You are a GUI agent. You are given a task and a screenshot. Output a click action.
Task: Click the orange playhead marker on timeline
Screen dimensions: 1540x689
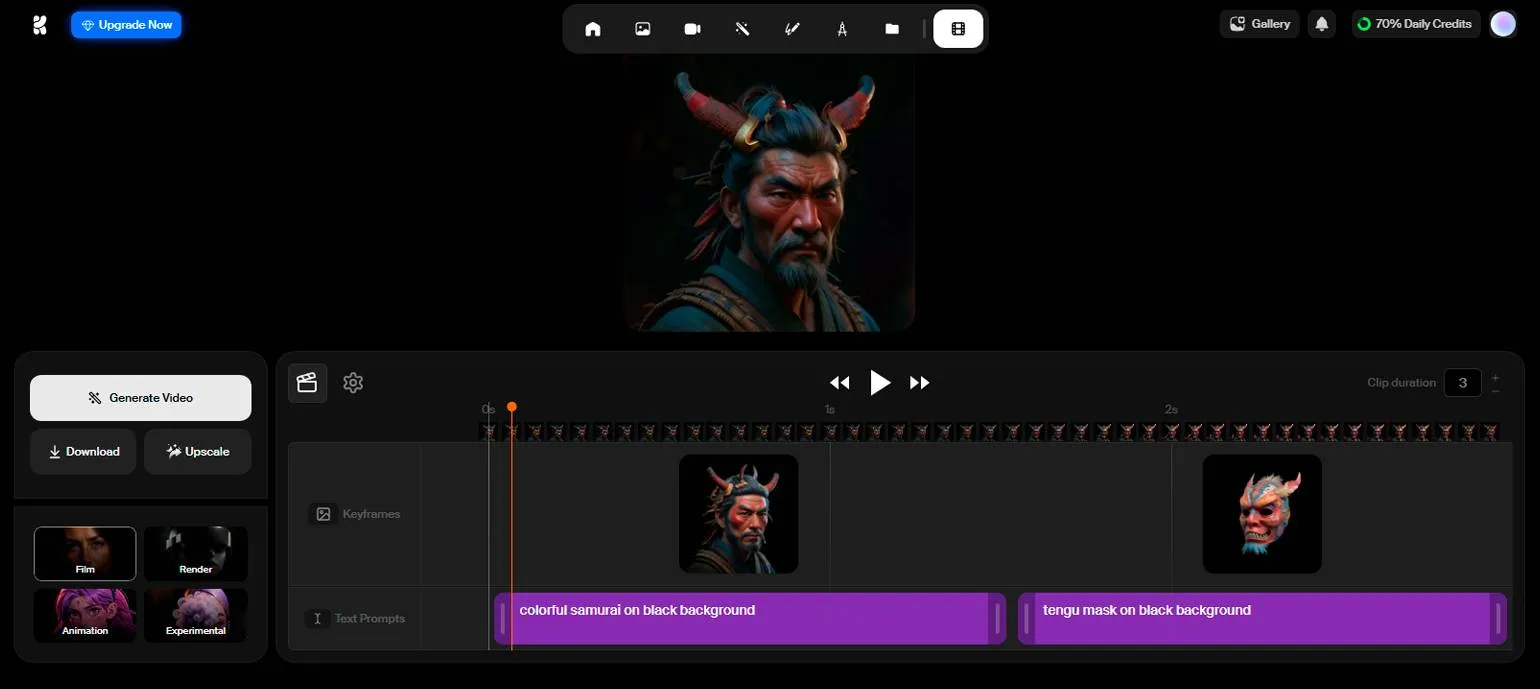coord(512,407)
